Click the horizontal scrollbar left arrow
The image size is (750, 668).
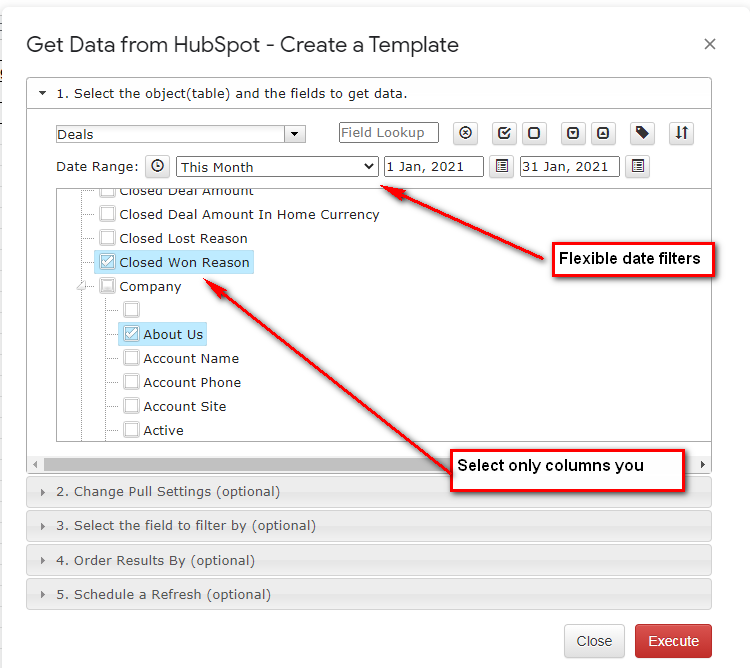pyautogui.click(x=35, y=464)
